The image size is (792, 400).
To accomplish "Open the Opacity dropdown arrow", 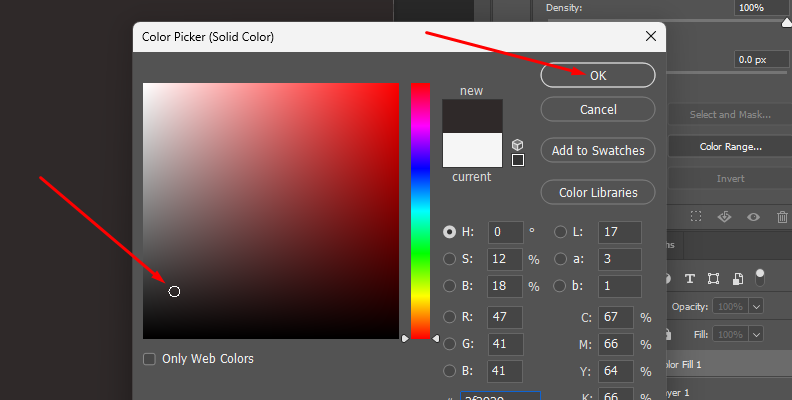I will point(756,306).
